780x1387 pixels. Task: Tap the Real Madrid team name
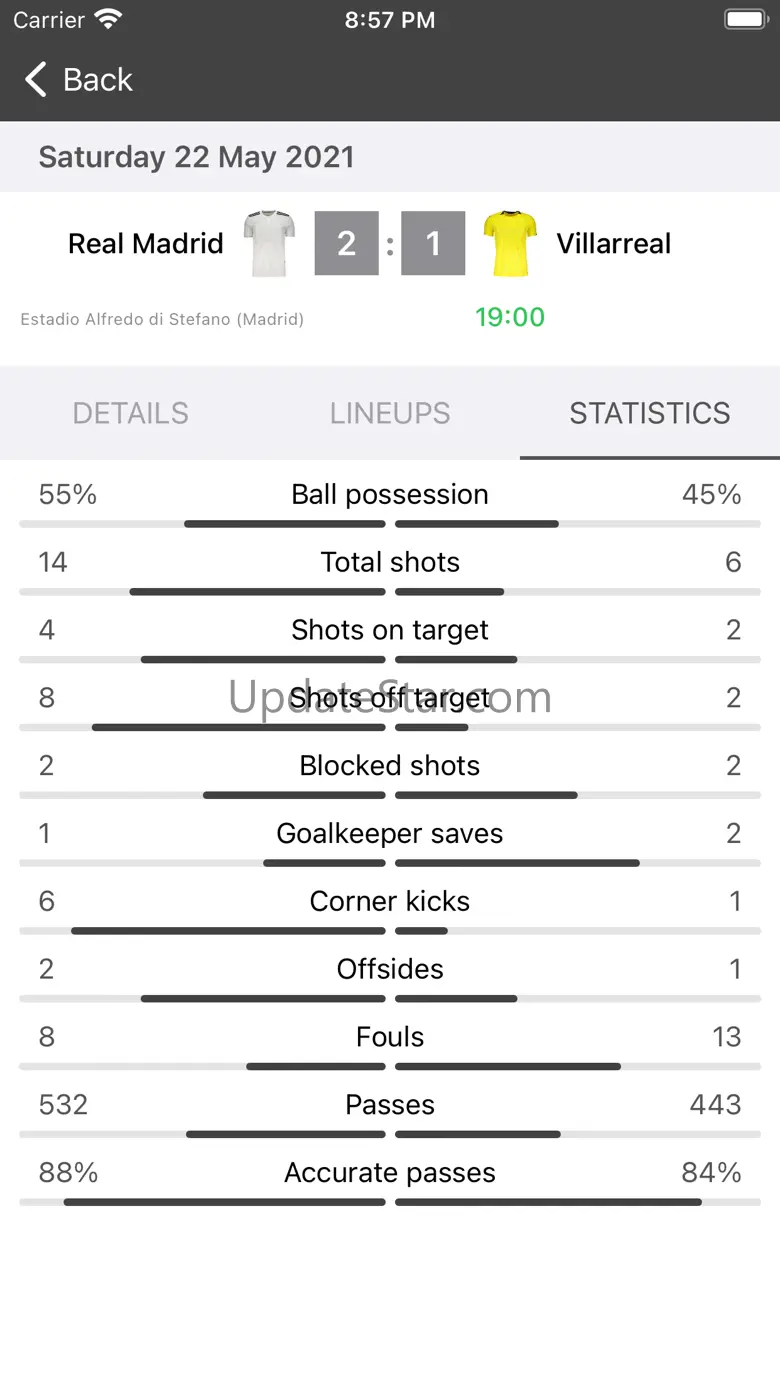pos(146,243)
